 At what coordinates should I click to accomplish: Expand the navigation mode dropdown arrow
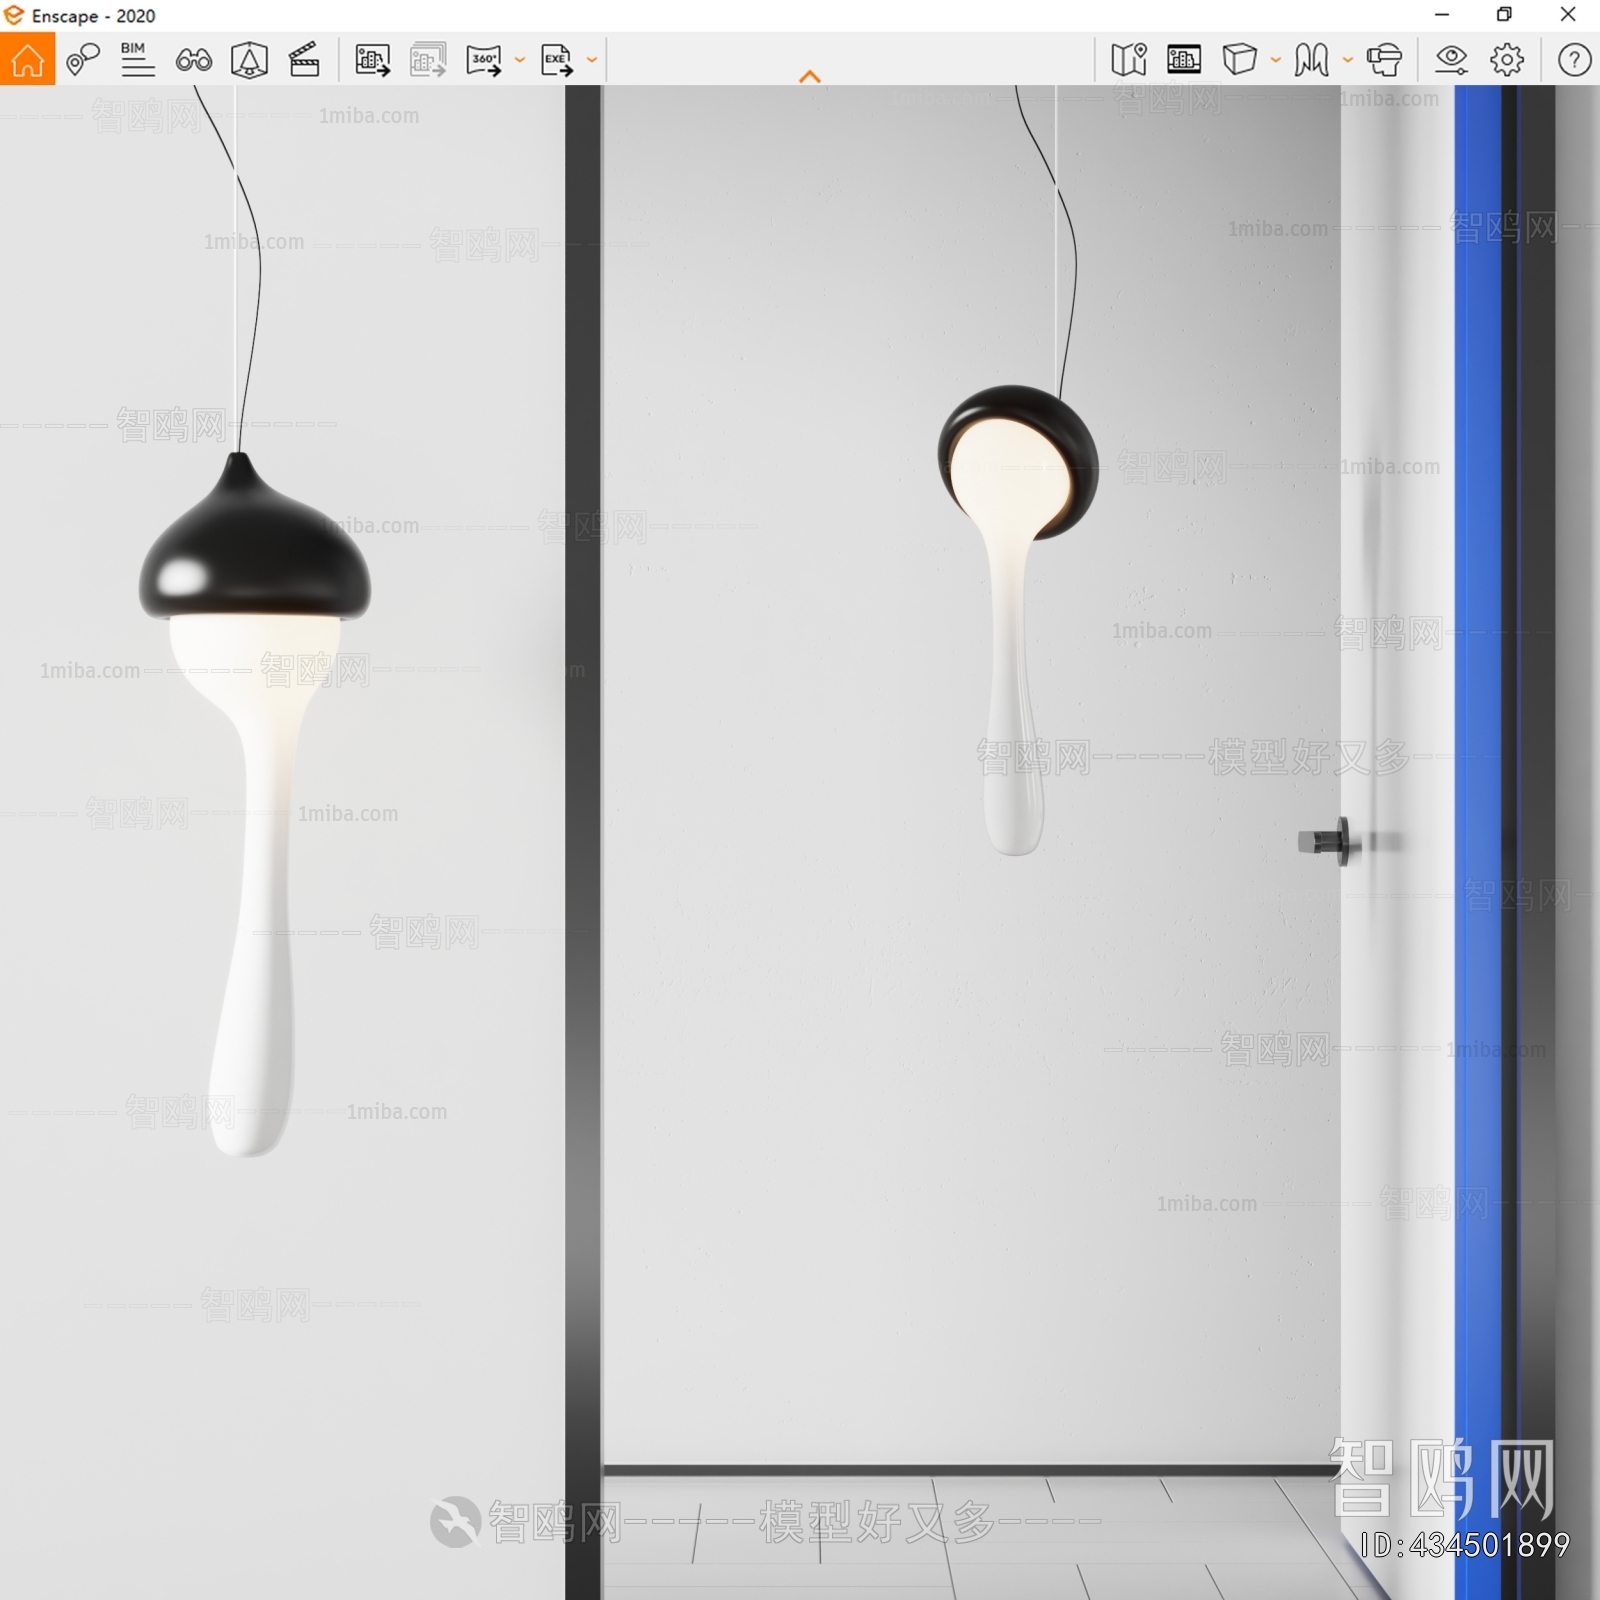[1348, 60]
